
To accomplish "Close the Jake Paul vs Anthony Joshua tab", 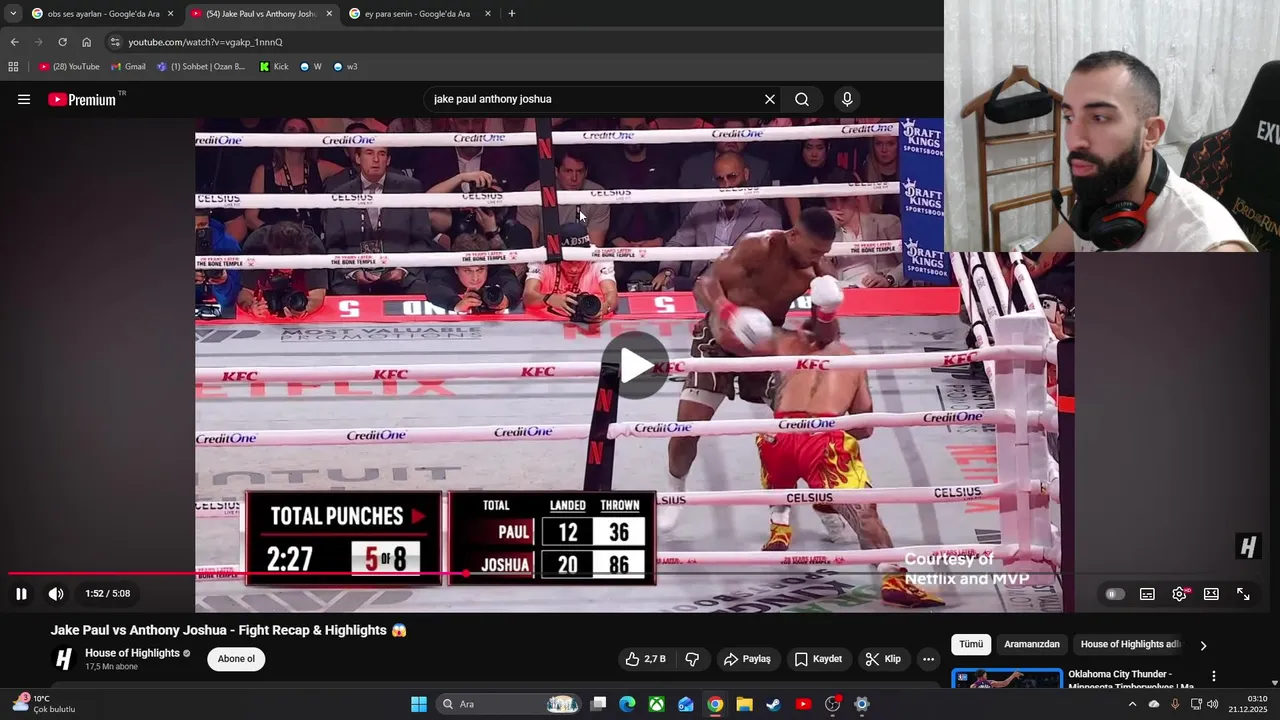I will point(329,14).
